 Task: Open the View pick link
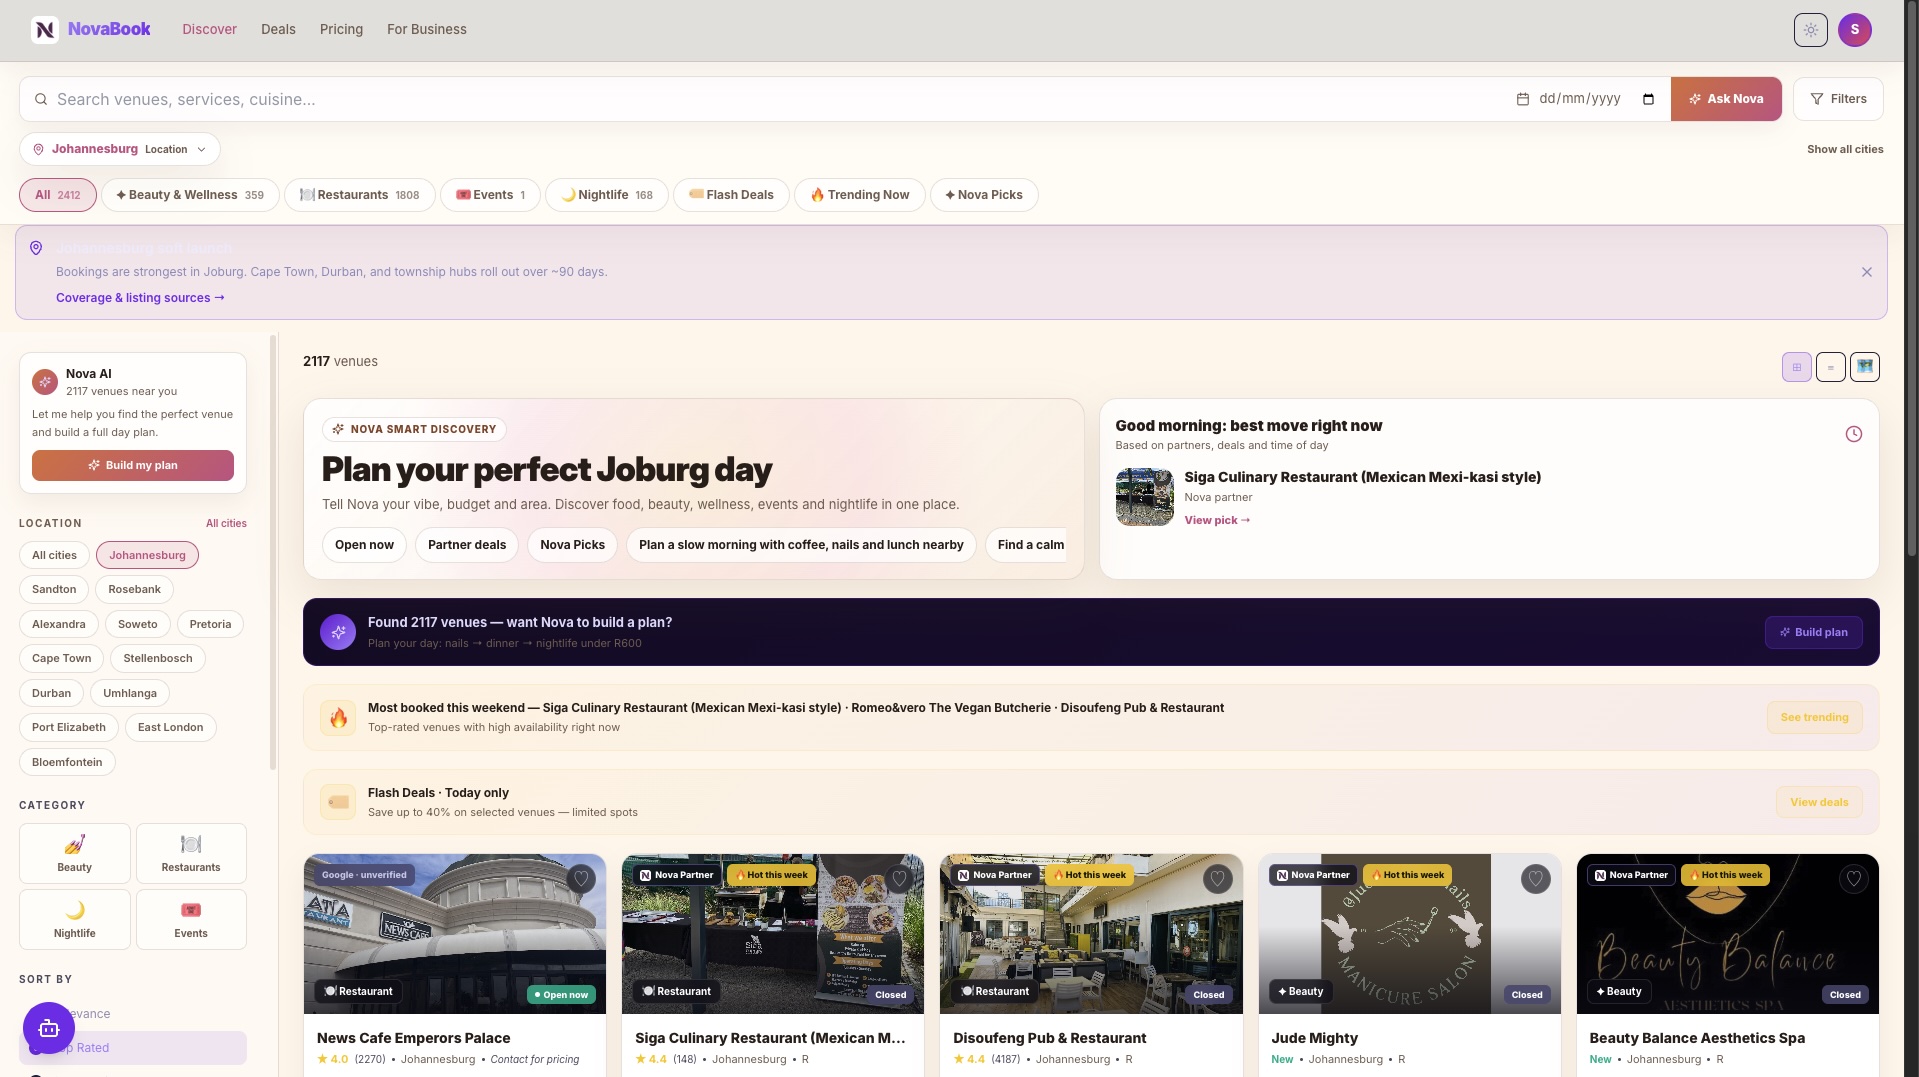[1217, 520]
